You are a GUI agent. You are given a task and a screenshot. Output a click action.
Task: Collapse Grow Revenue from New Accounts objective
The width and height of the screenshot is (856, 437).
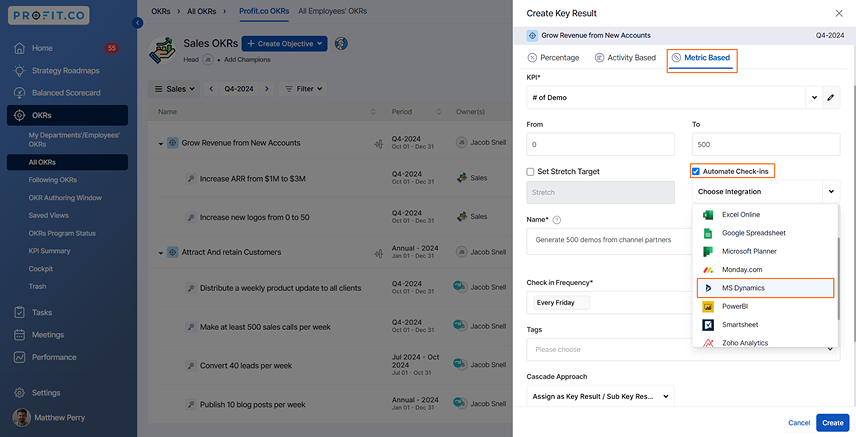pos(160,144)
